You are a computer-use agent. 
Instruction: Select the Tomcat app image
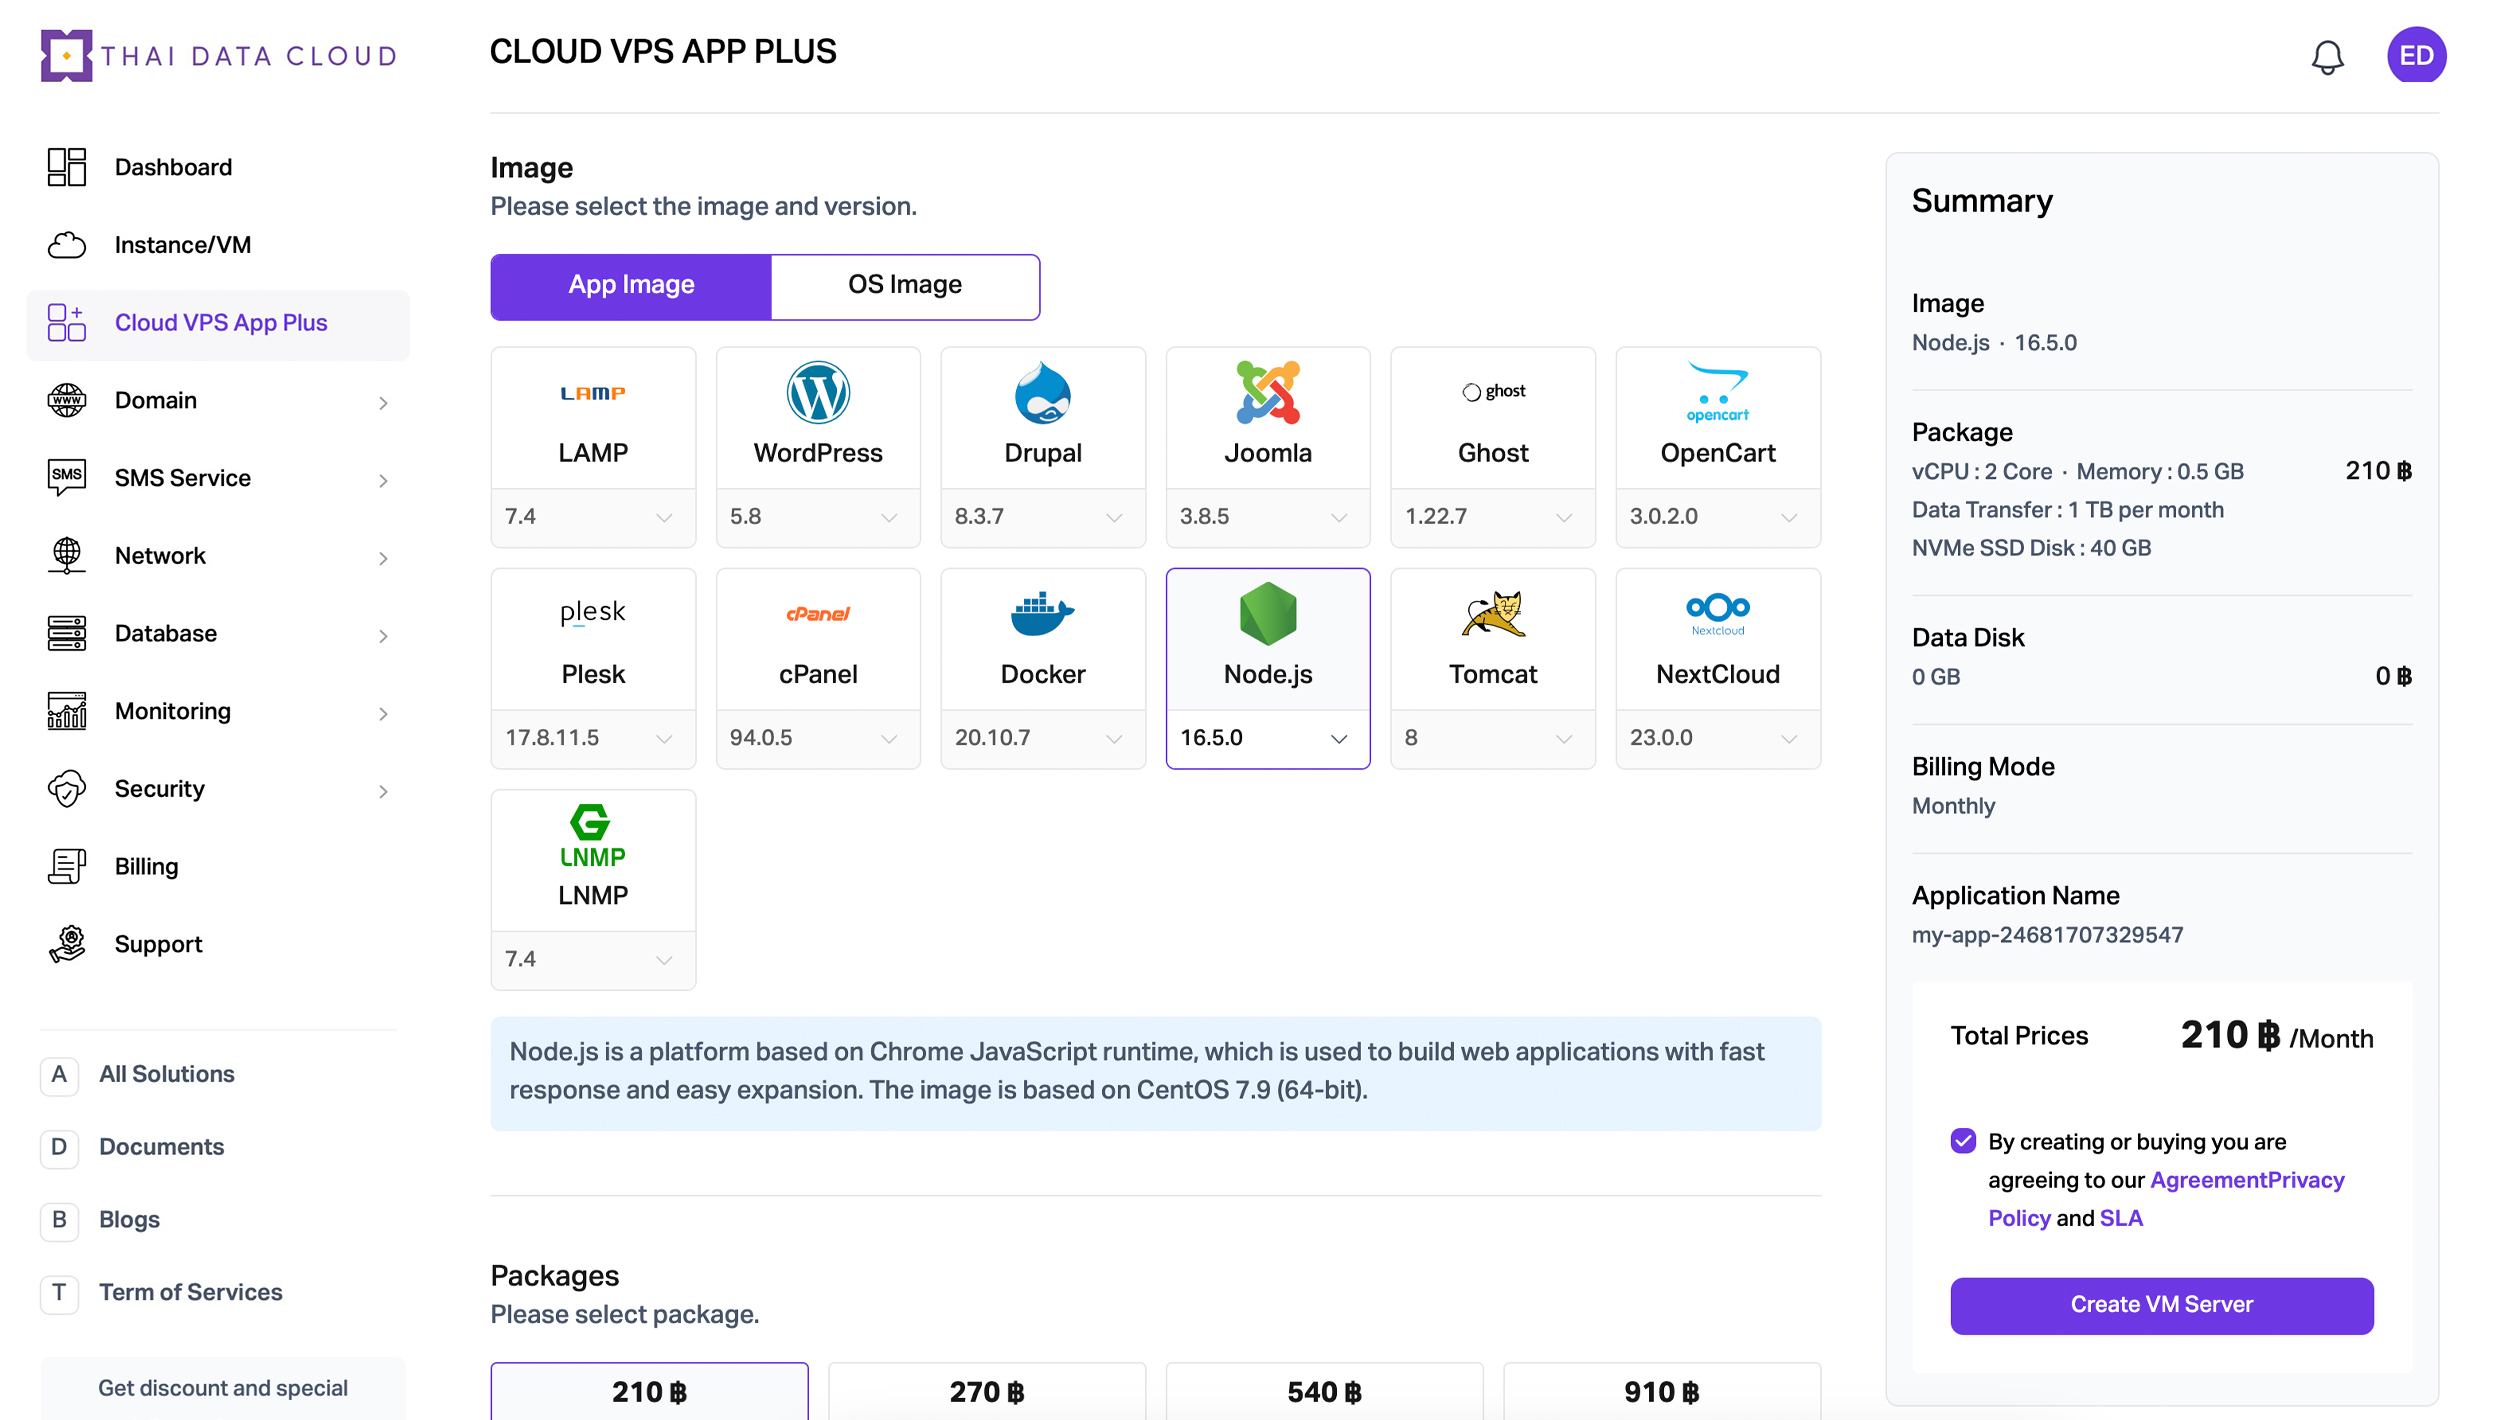(x=1493, y=640)
